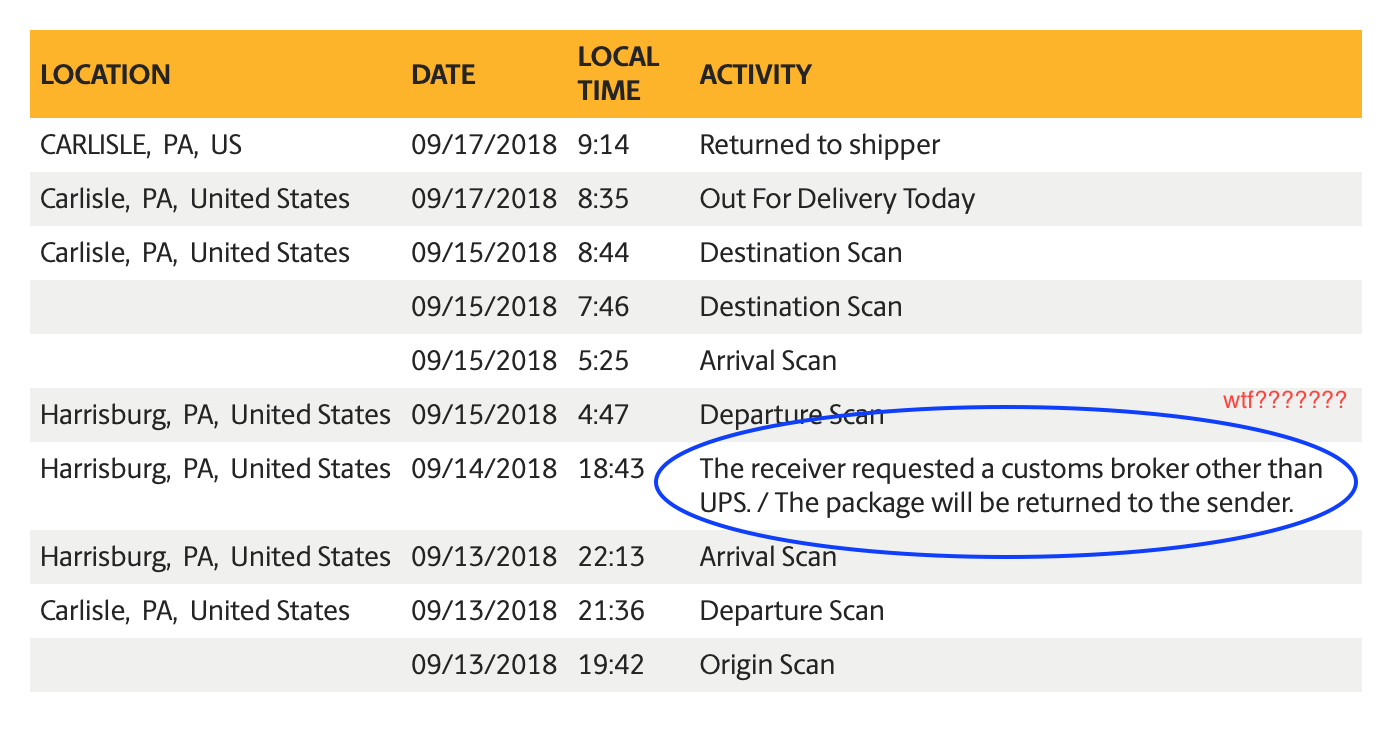Click Harrisburg location in the 09/13/2018 row
The image size is (1380, 730).
[x=215, y=556]
